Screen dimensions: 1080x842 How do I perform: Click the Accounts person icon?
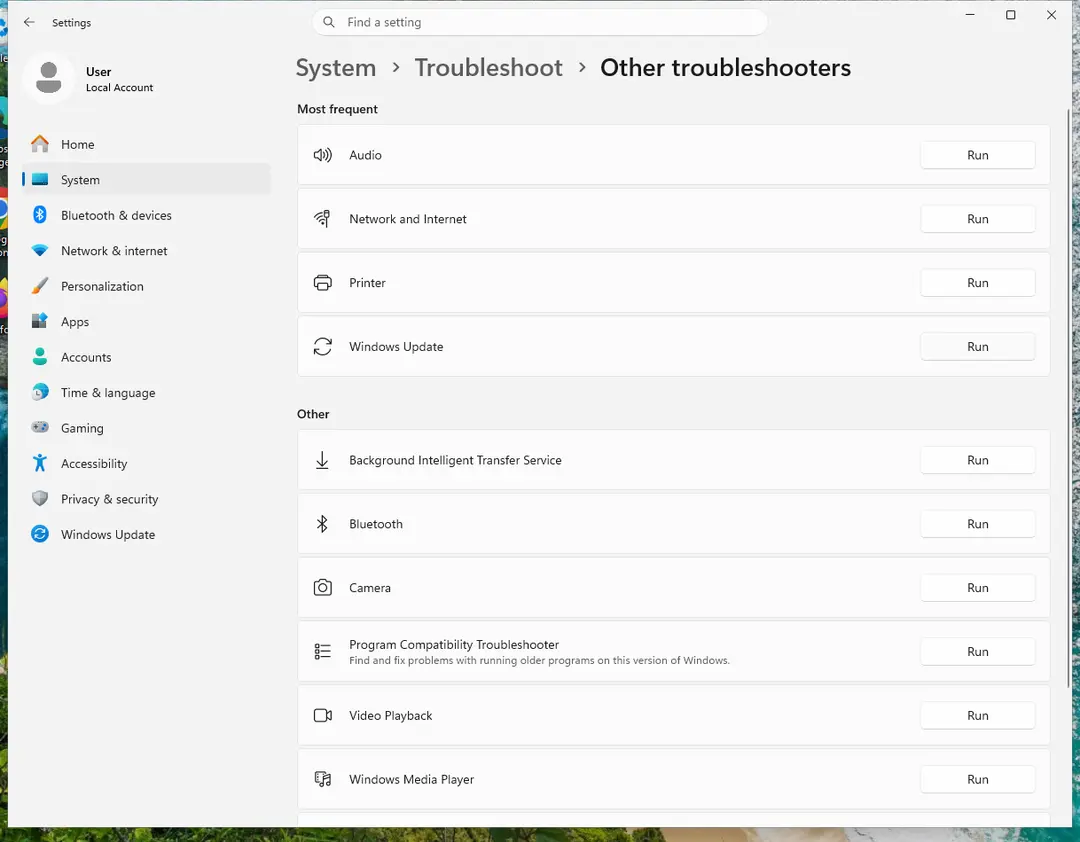pos(40,357)
